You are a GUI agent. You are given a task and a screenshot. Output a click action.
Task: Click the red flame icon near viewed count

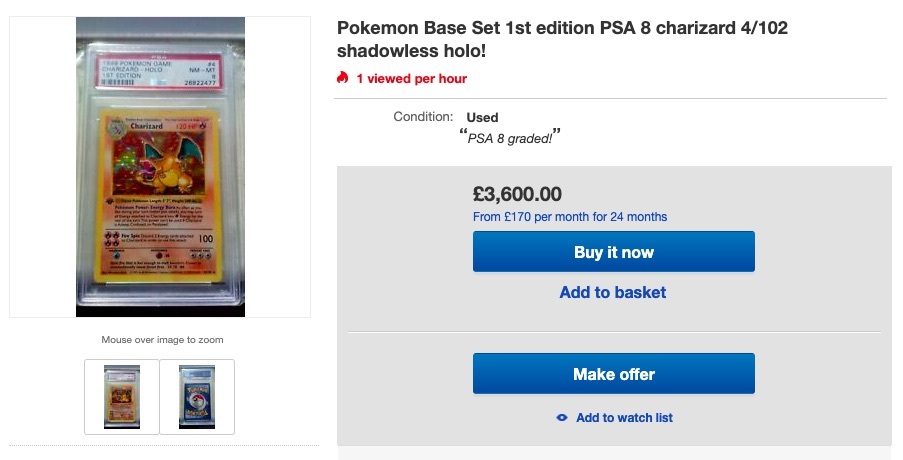click(343, 78)
